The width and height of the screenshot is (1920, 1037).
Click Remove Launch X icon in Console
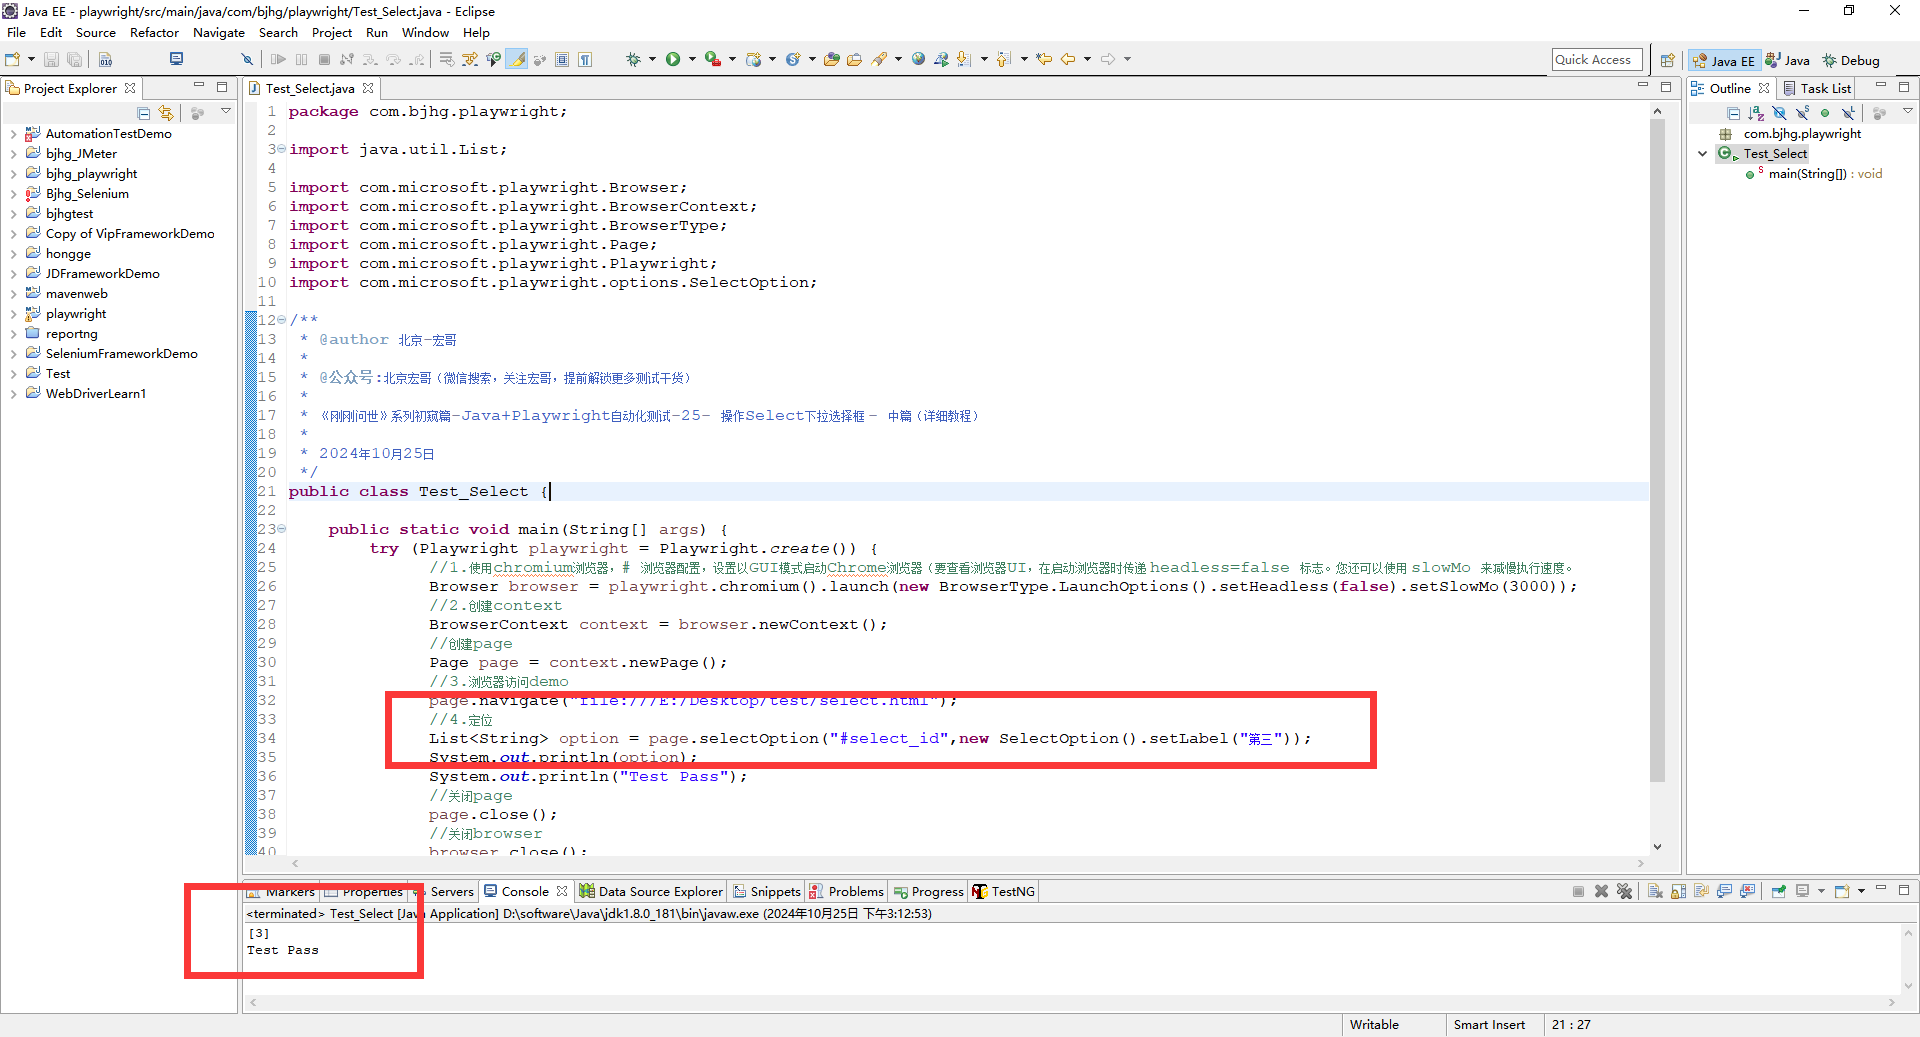[x=1601, y=891]
